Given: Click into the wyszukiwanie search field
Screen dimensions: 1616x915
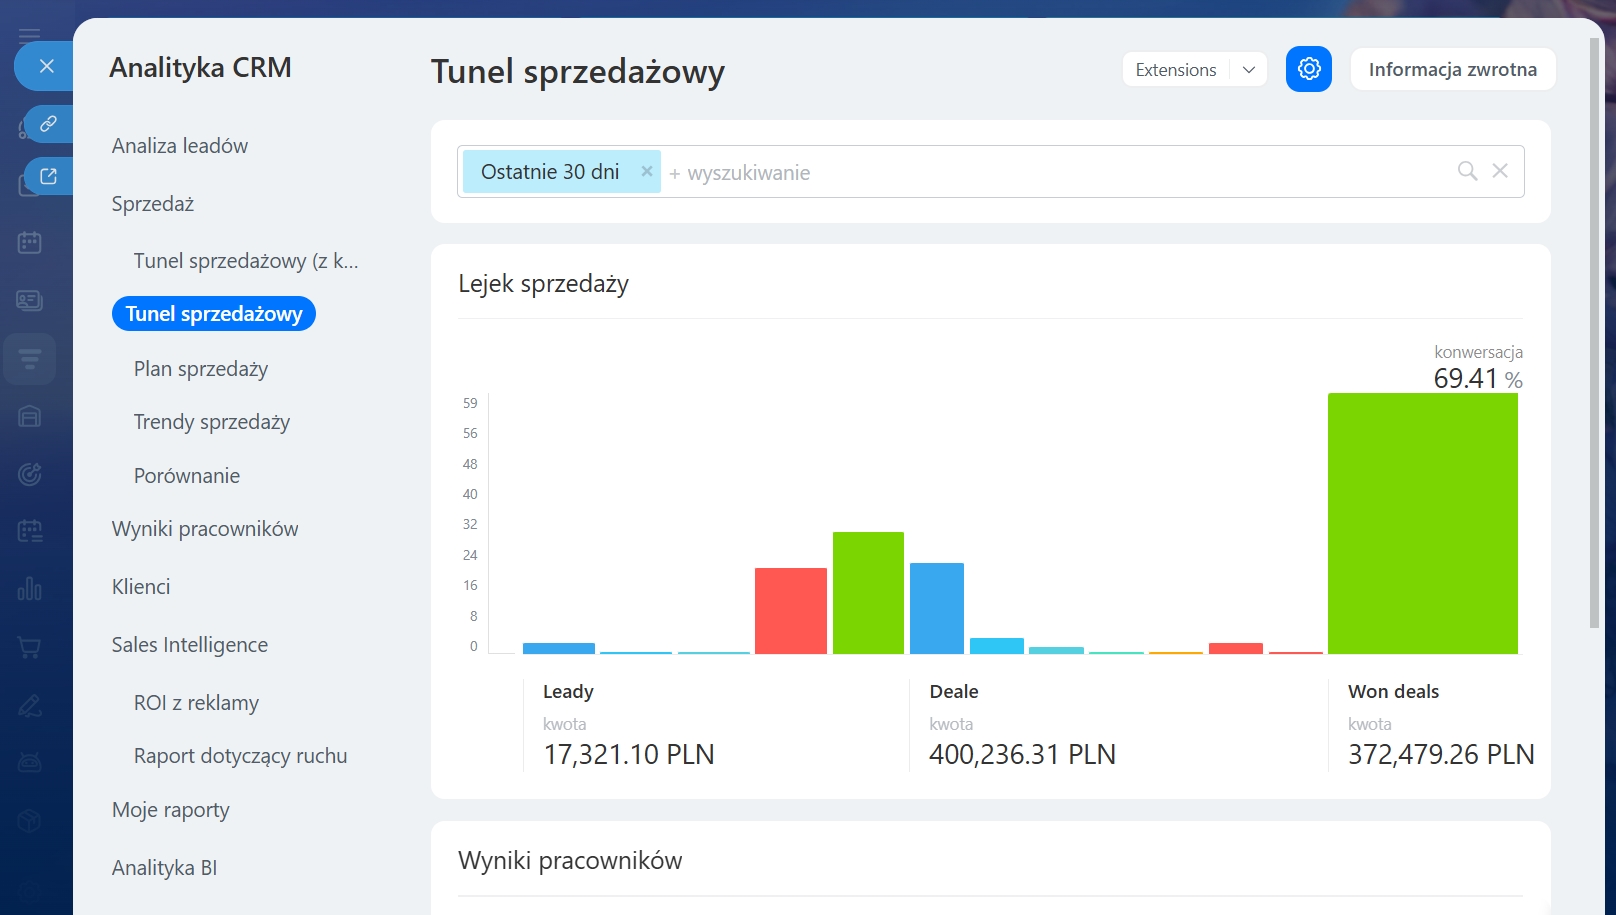Looking at the screenshot, I should (x=1000, y=172).
